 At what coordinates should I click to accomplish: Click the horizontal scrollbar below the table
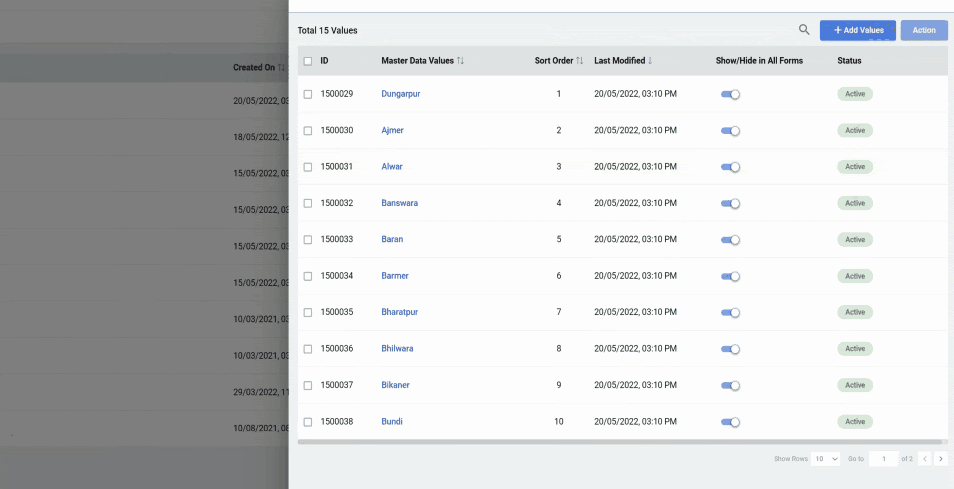click(x=620, y=441)
